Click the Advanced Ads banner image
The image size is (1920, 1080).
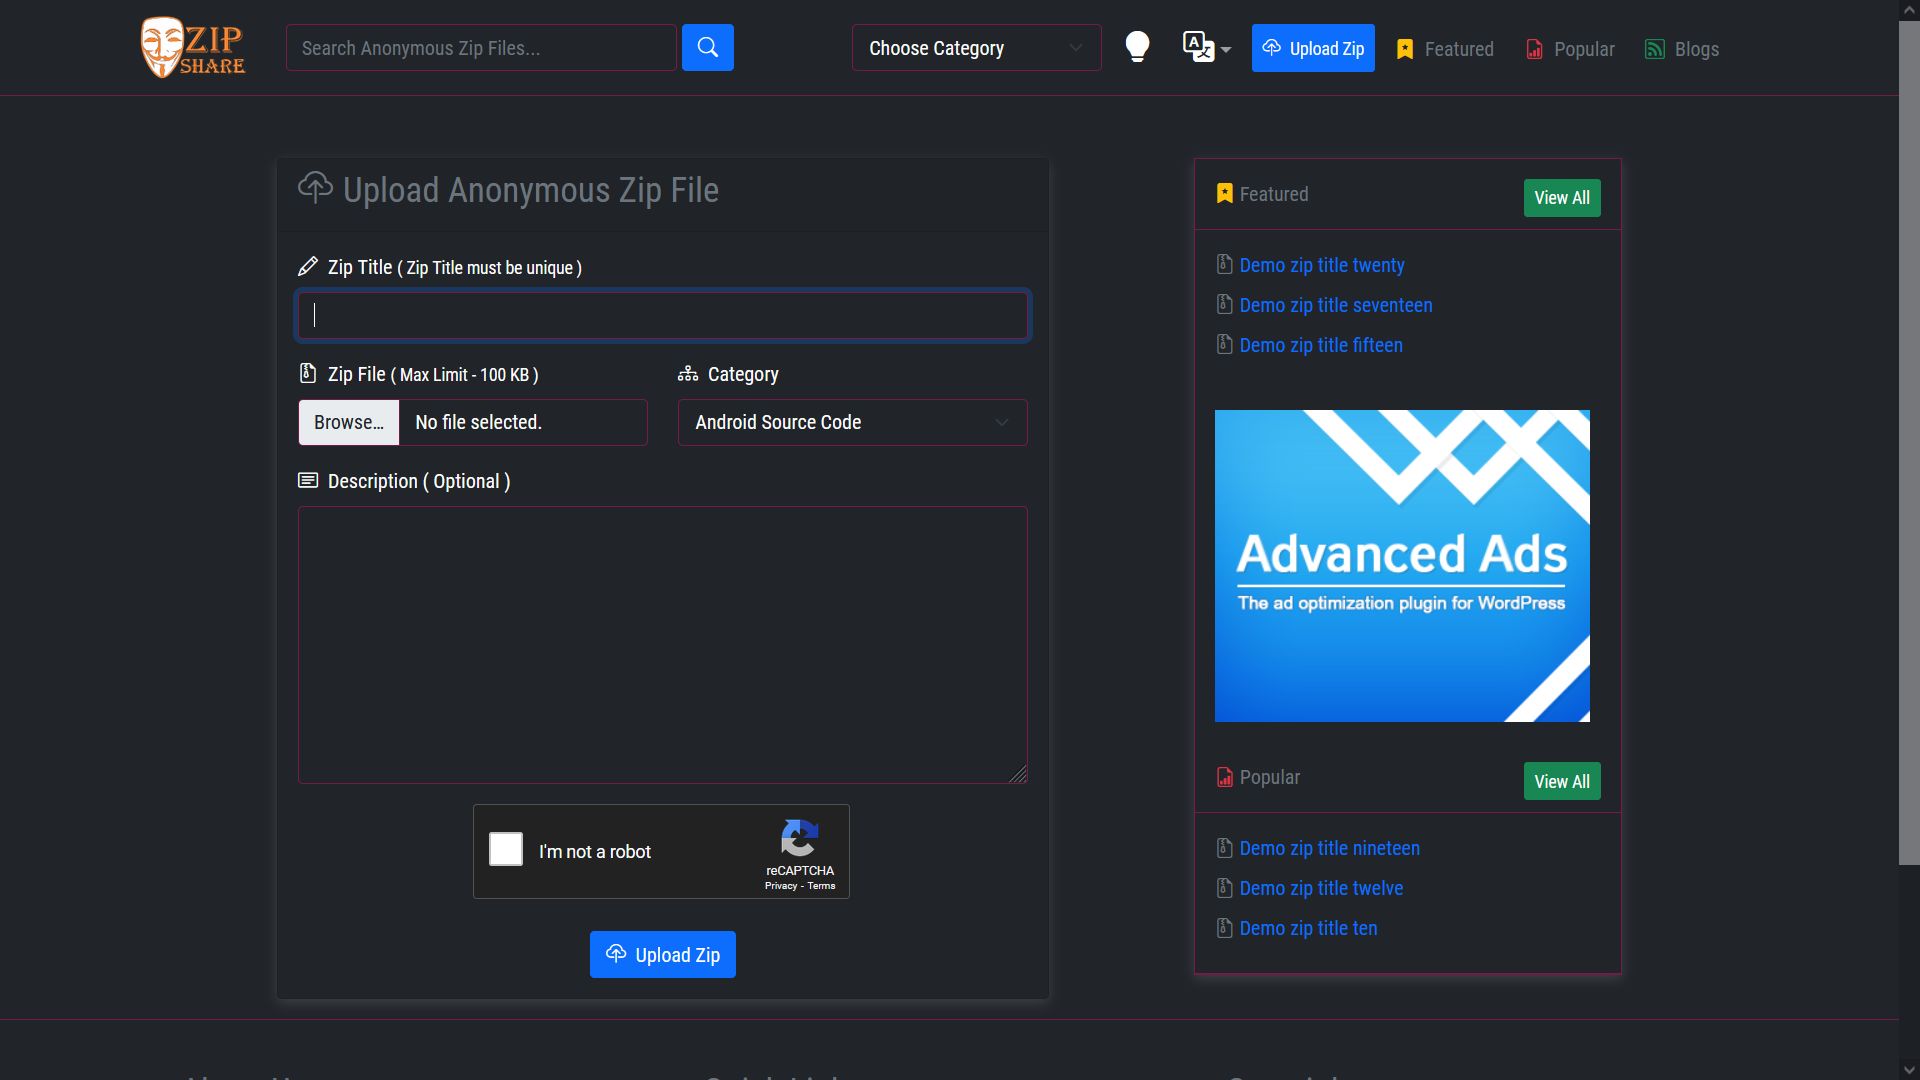click(1400, 565)
